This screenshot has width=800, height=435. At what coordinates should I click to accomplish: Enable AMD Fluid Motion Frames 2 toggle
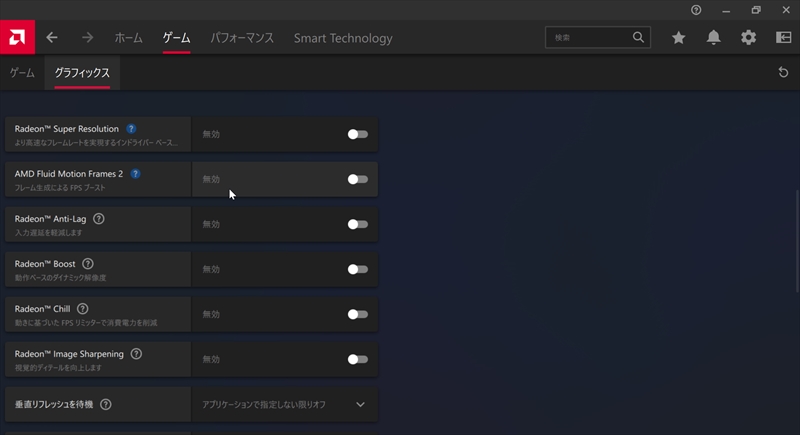click(x=358, y=179)
